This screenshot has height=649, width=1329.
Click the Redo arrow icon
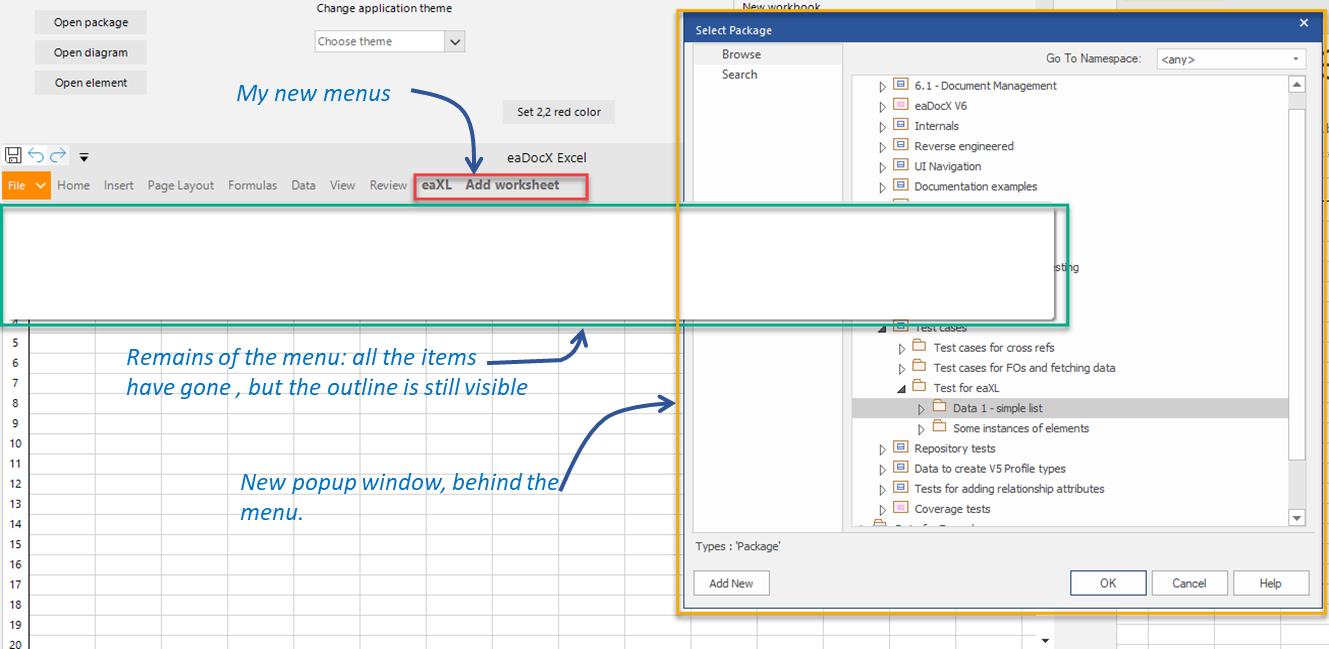click(x=57, y=155)
